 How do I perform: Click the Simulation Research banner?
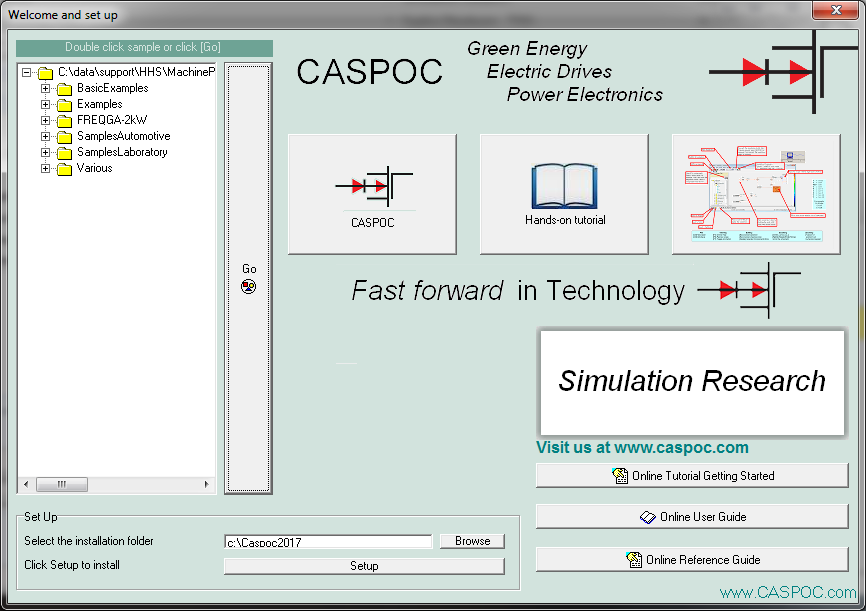[x=692, y=382]
